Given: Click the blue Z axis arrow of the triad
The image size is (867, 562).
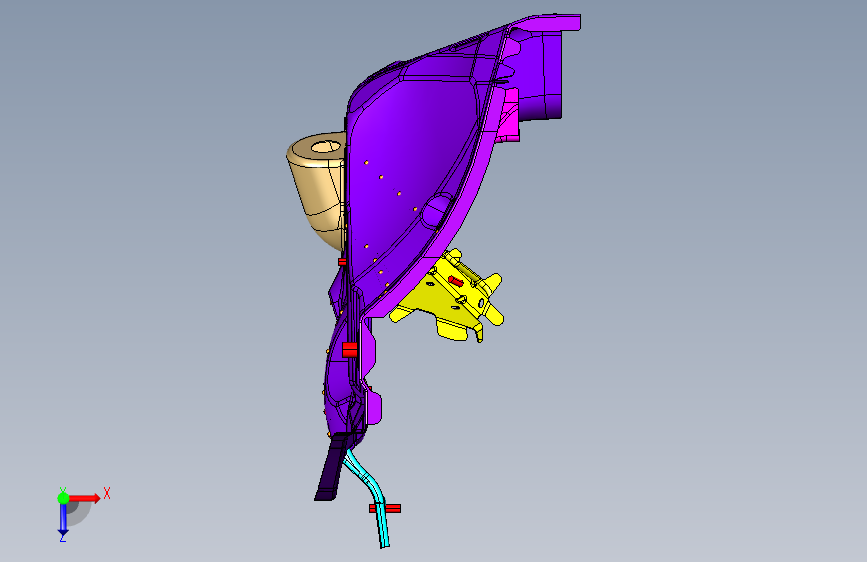Looking at the screenshot, I should (63, 519).
